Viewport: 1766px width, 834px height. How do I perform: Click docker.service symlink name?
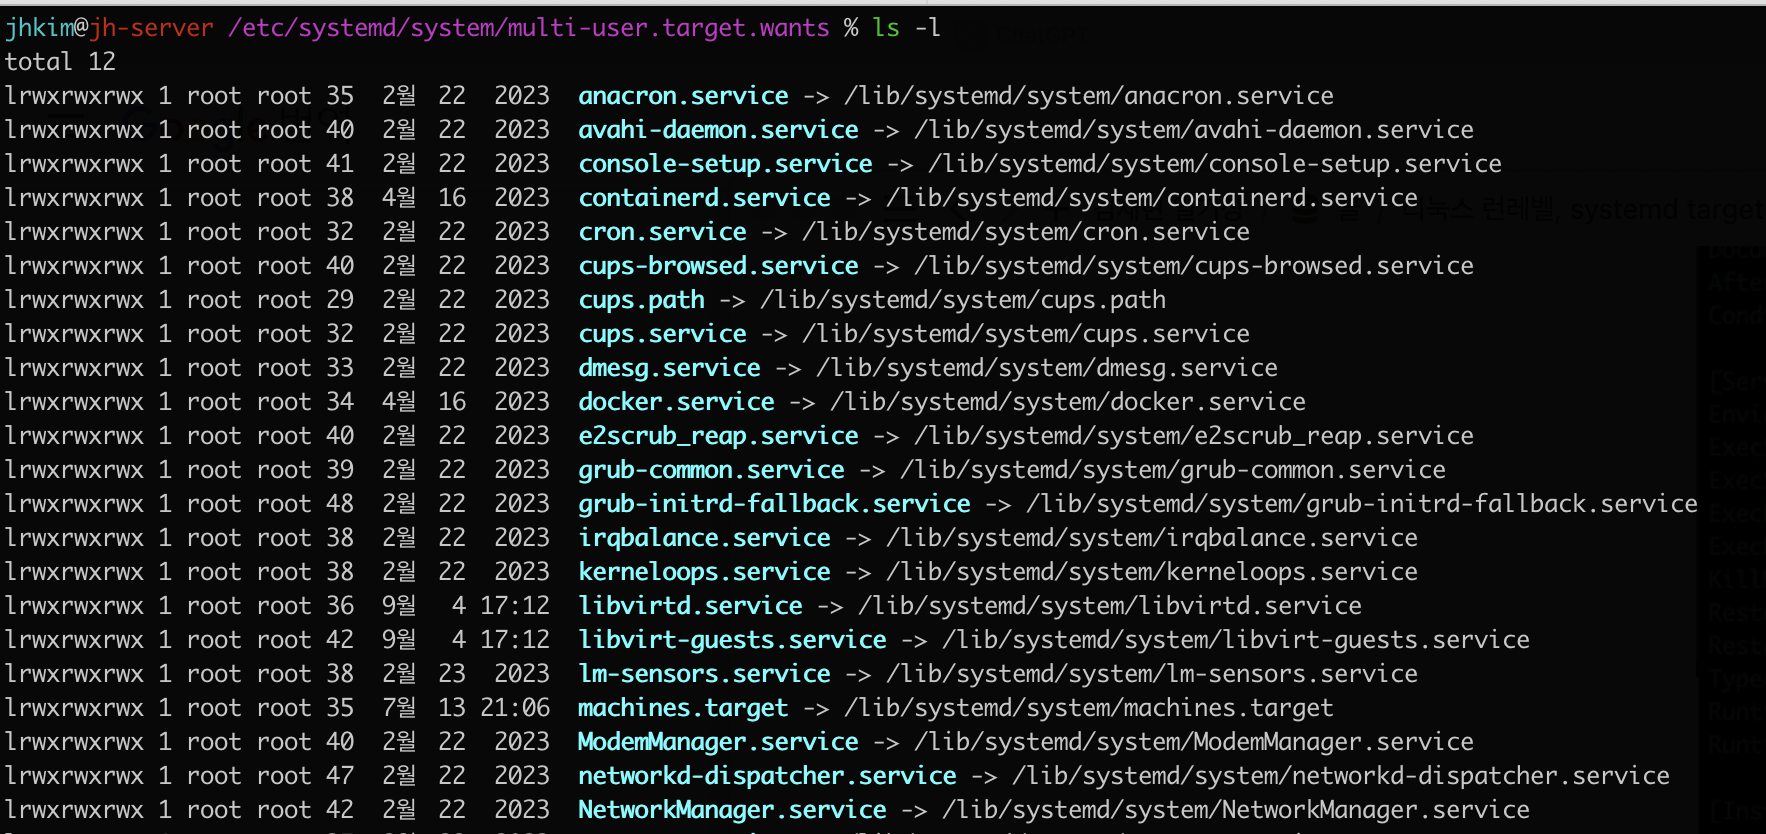[x=676, y=402]
